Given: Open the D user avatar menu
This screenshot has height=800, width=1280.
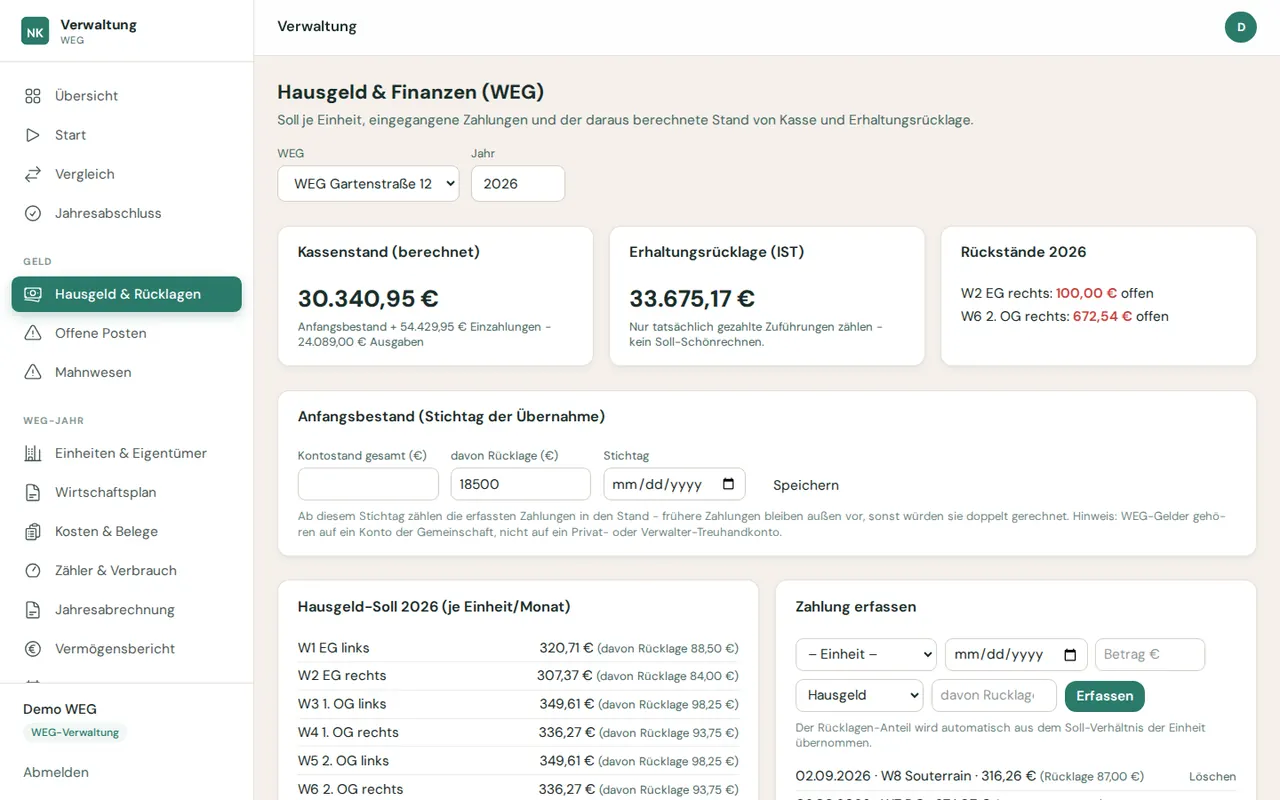Looking at the screenshot, I should [x=1241, y=27].
